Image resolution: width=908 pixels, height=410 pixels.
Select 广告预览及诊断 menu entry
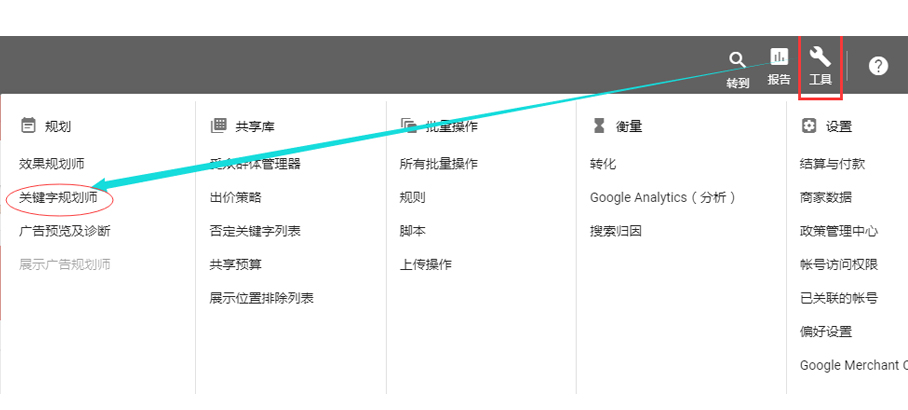pyautogui.click(x=64, y=231)
